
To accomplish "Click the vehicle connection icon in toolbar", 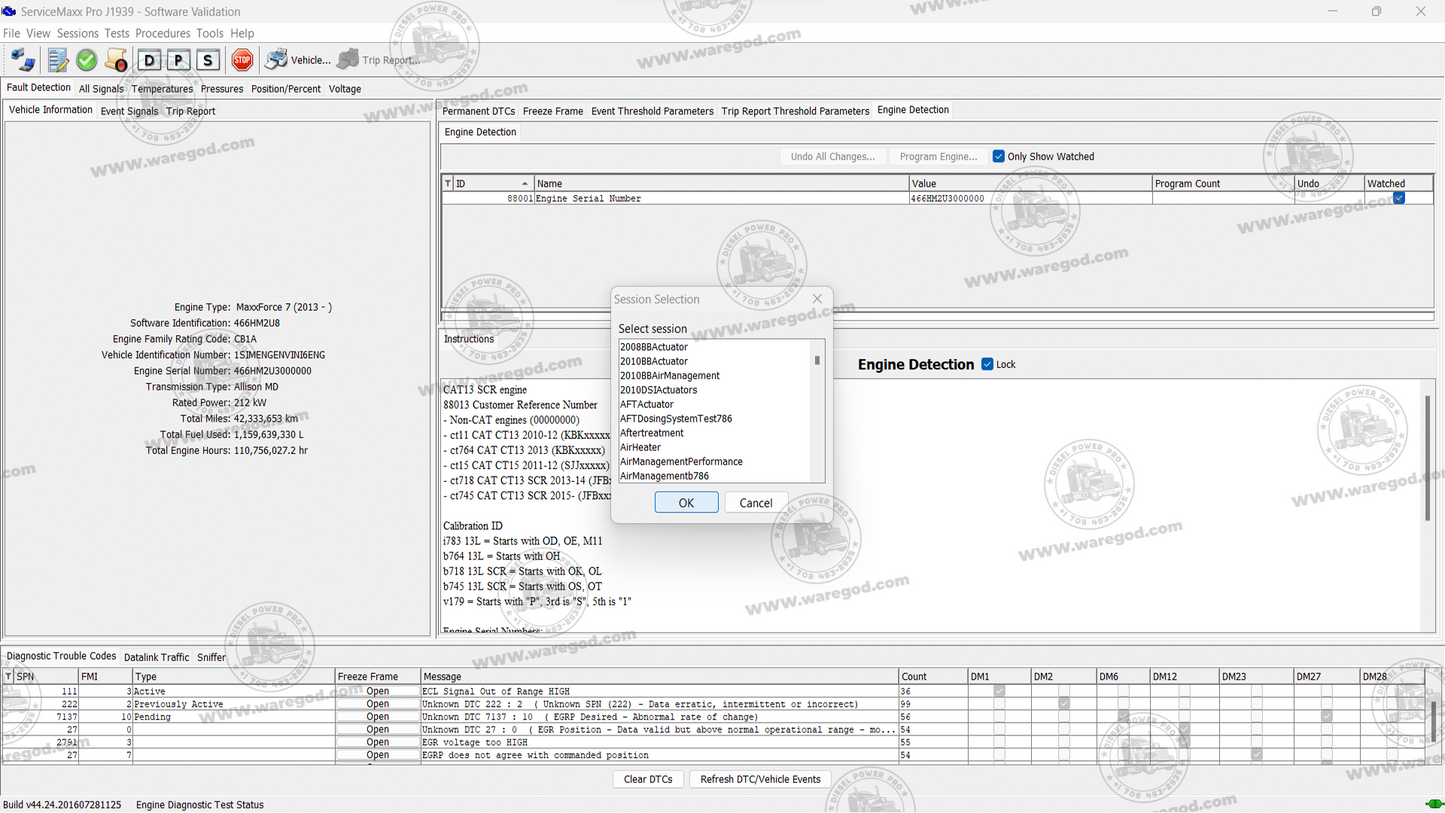I will 22,59.
